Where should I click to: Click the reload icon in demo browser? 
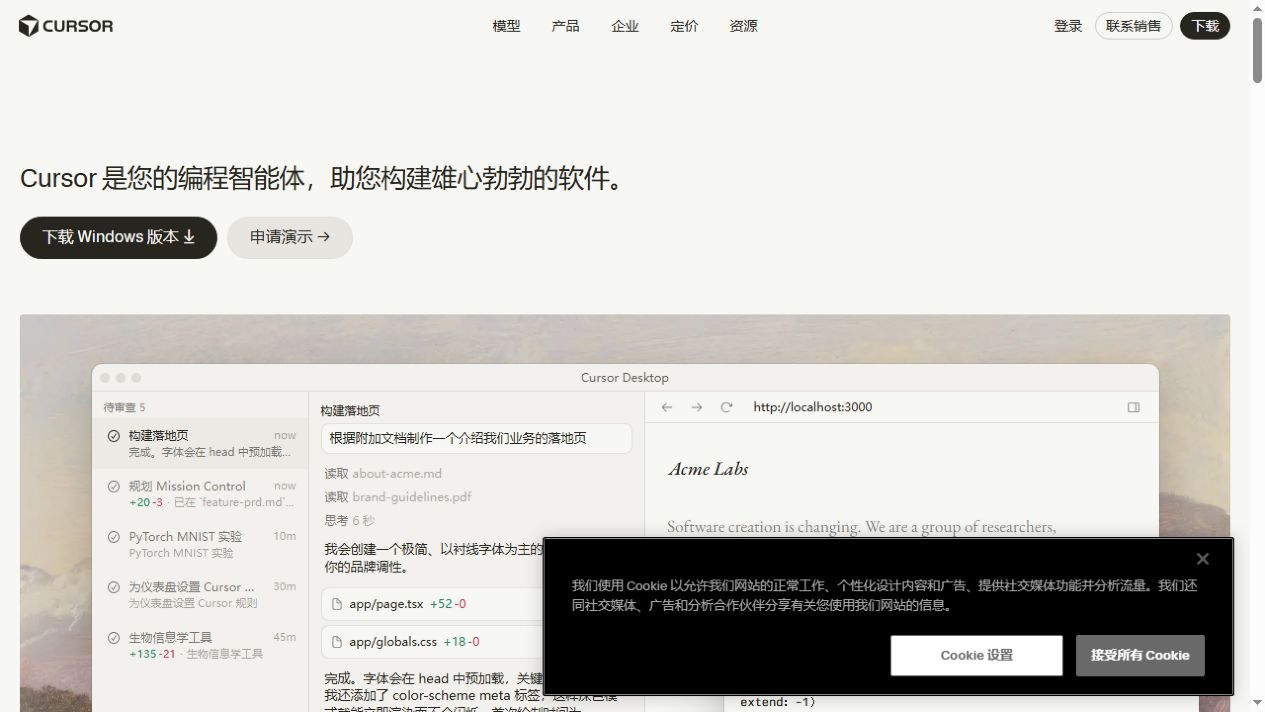(727, 407)
